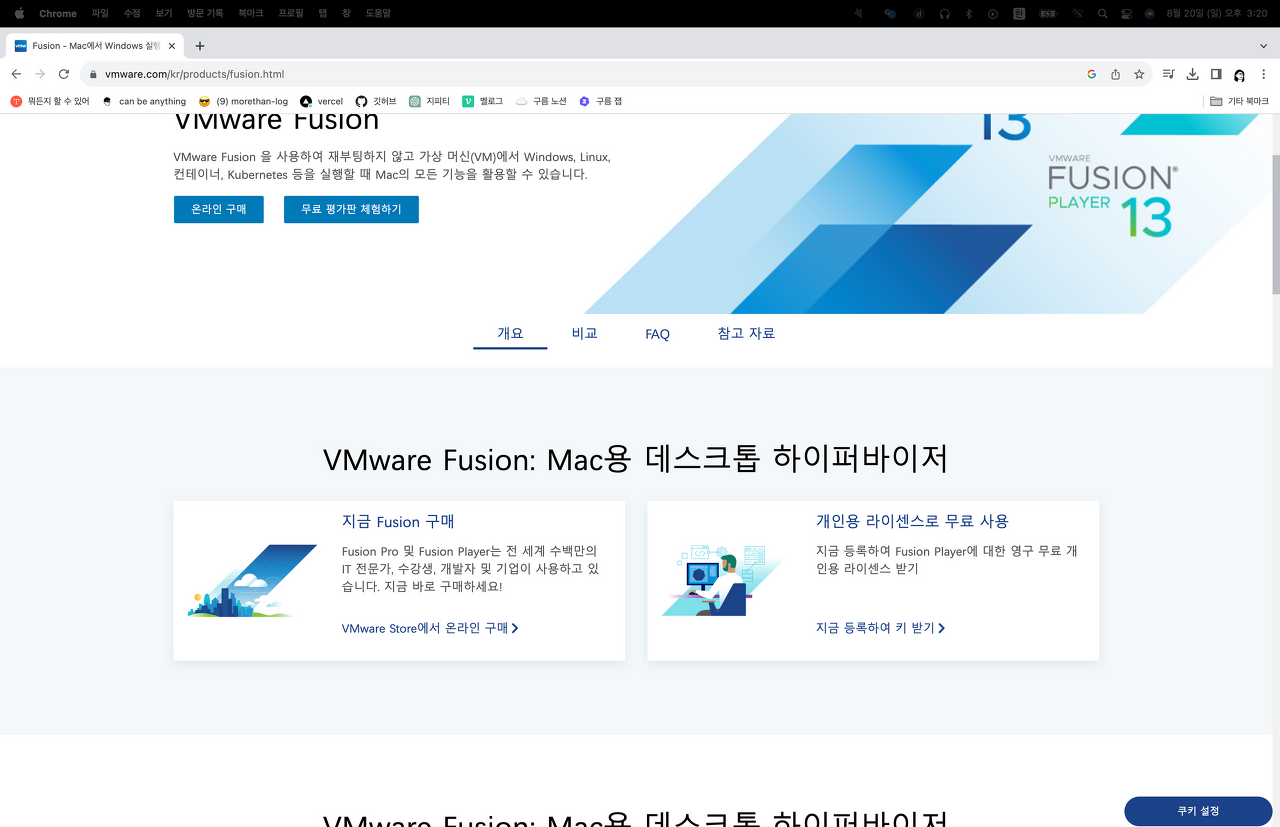1280x827 pixels.
Task: Click the 무료 평가판 체험하기 button
Action: tap(351, 209)
